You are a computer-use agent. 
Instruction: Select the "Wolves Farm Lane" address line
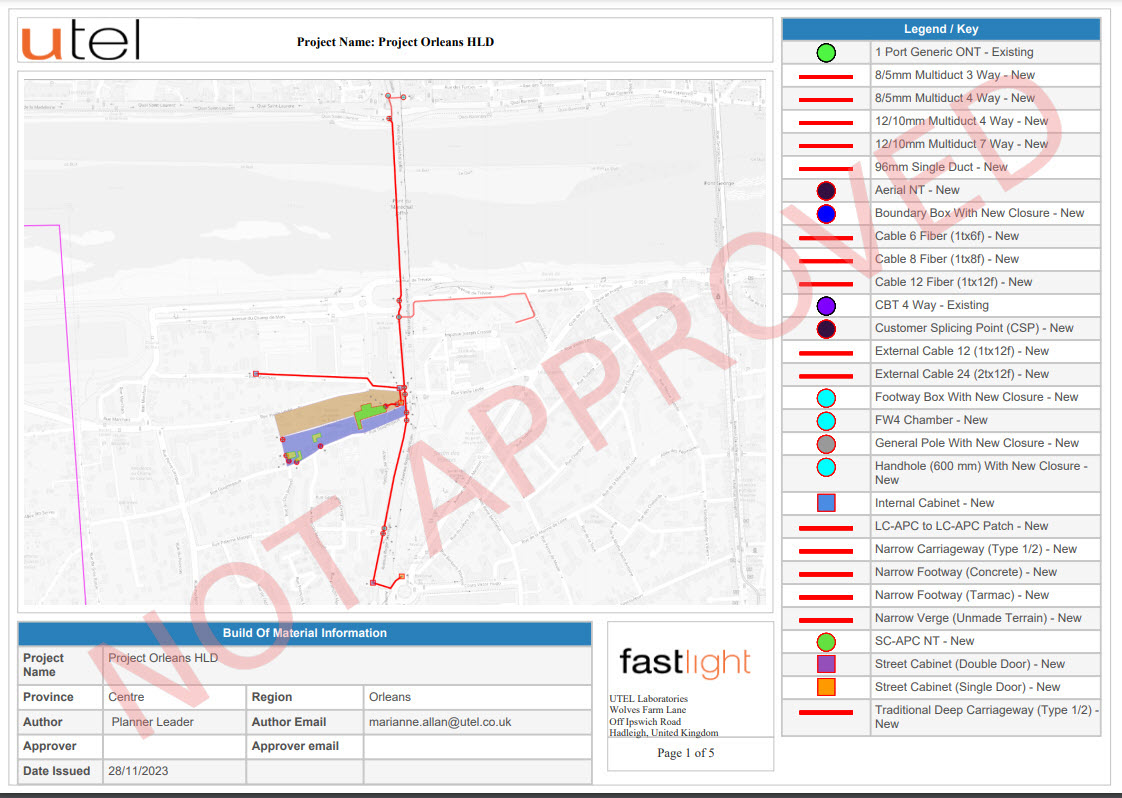(648, 710)
